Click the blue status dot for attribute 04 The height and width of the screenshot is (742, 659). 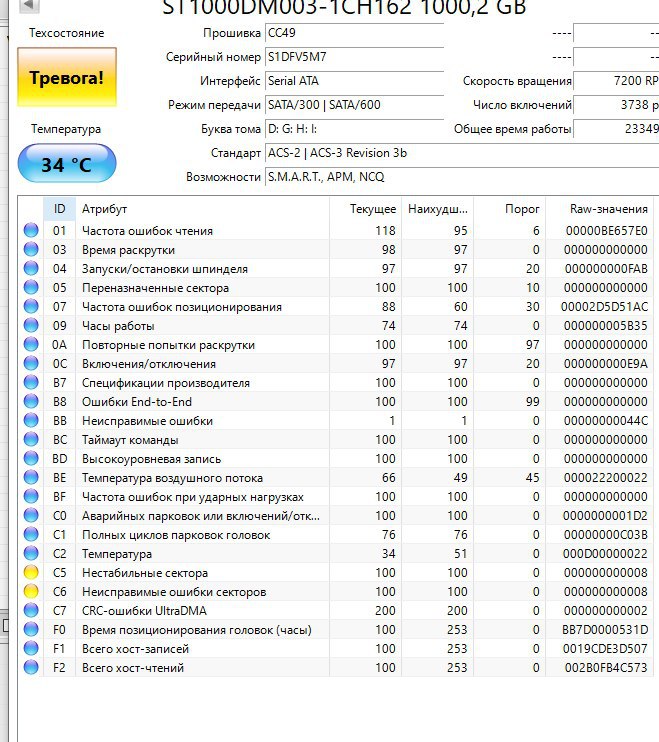click(x=31, y=268)
